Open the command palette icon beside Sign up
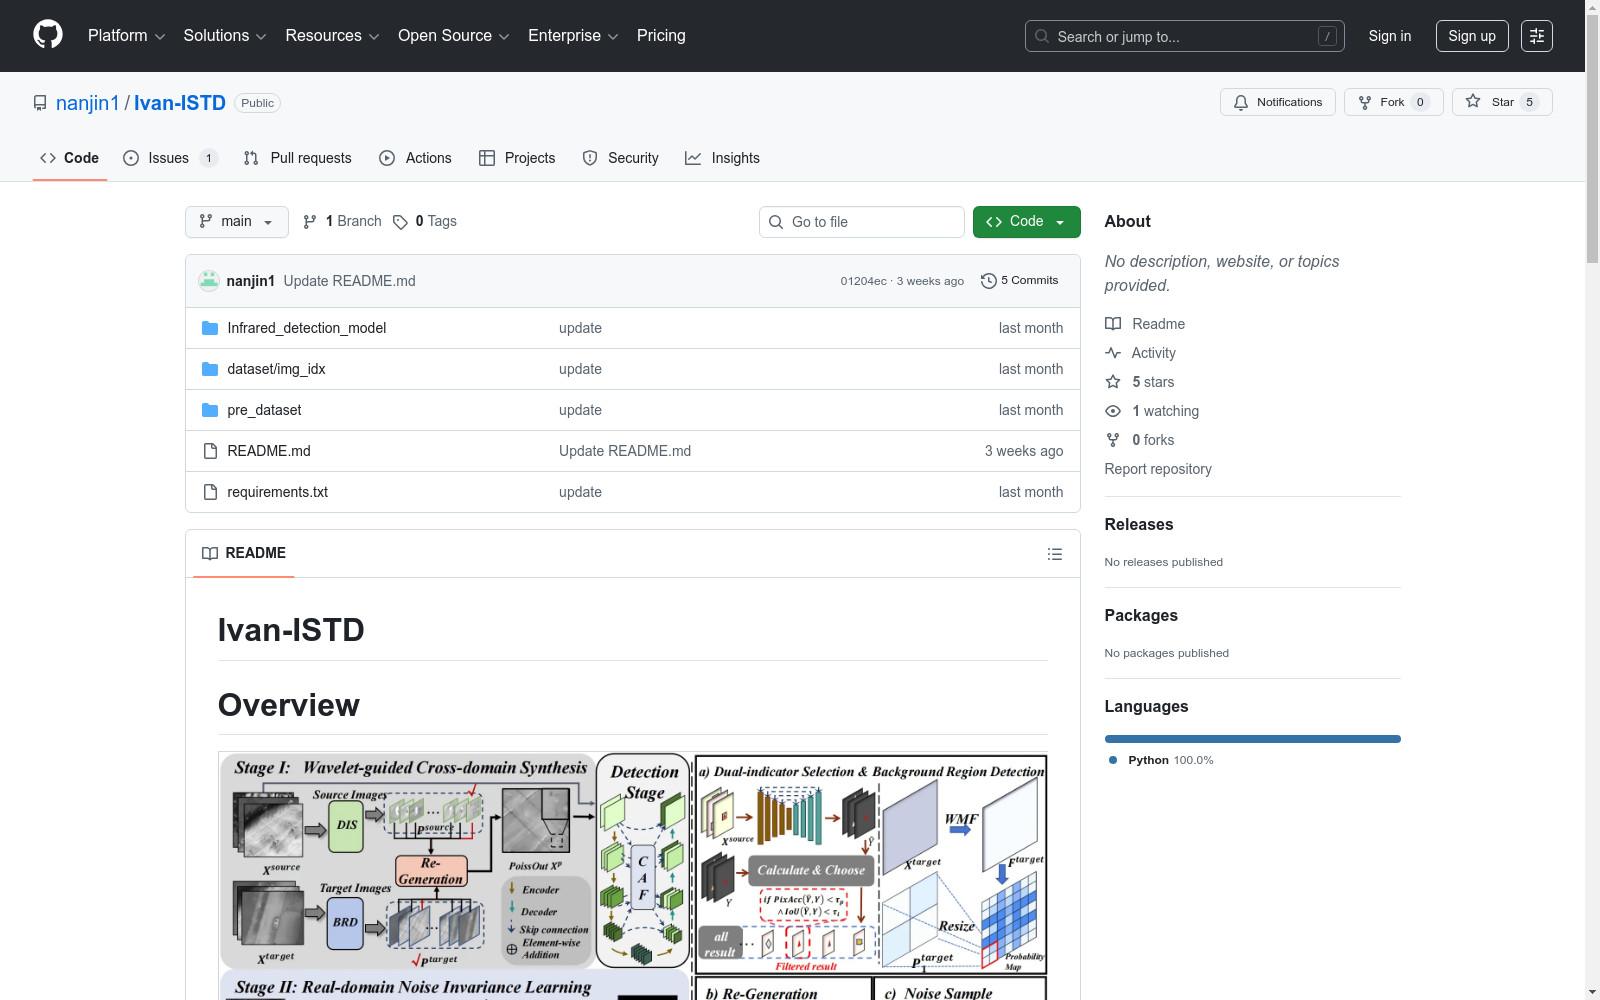 (1537, 36)
